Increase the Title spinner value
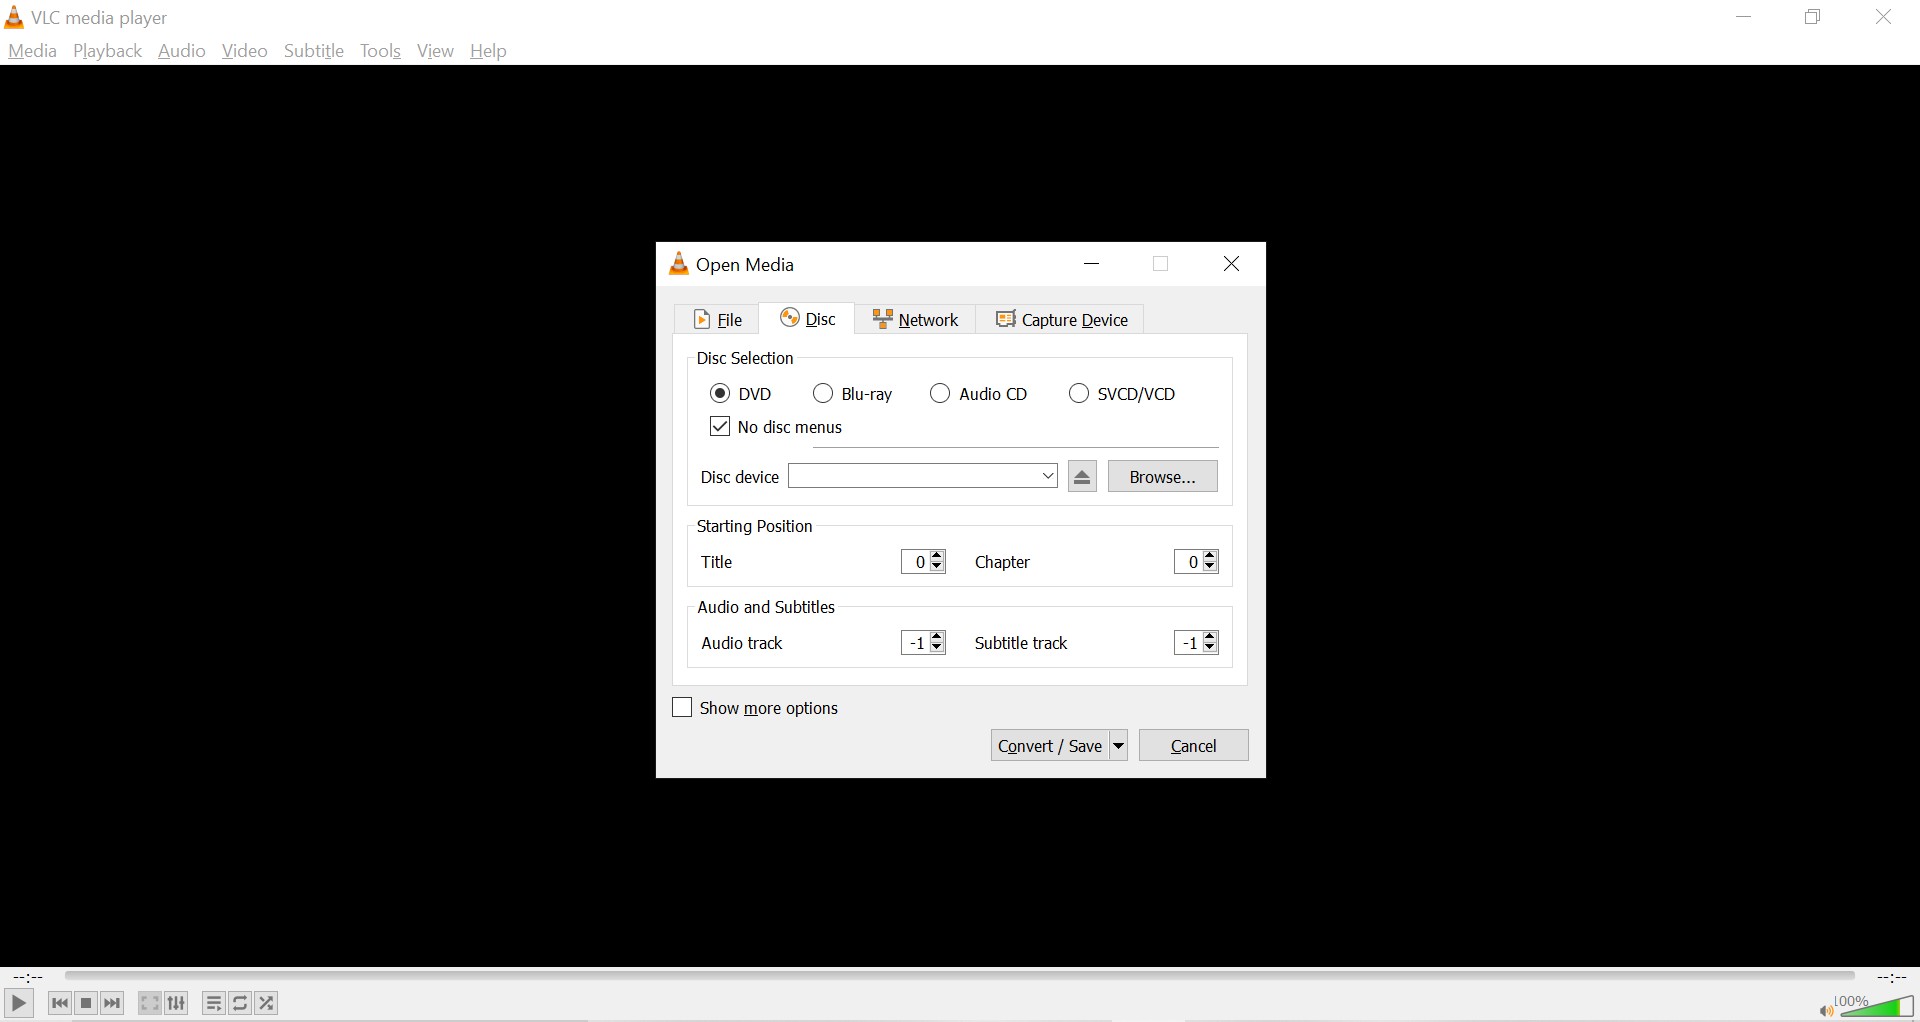 (x=938, y=556)
